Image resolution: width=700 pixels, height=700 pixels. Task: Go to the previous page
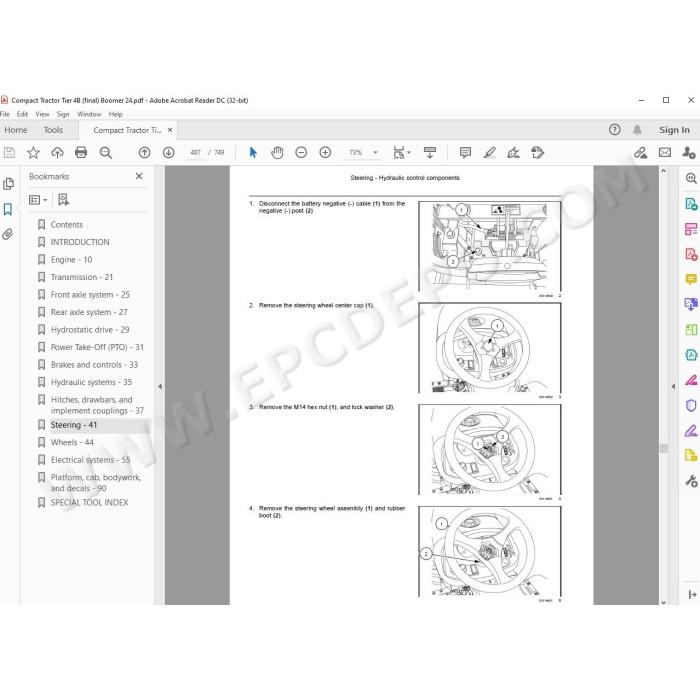point(144,153)
